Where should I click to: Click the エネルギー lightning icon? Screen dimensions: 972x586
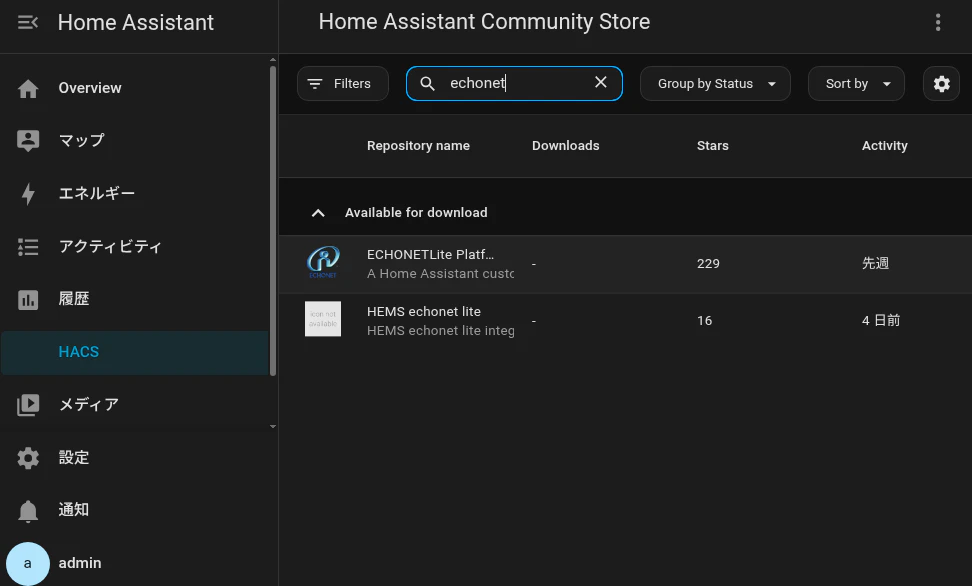tap(28, 194)
